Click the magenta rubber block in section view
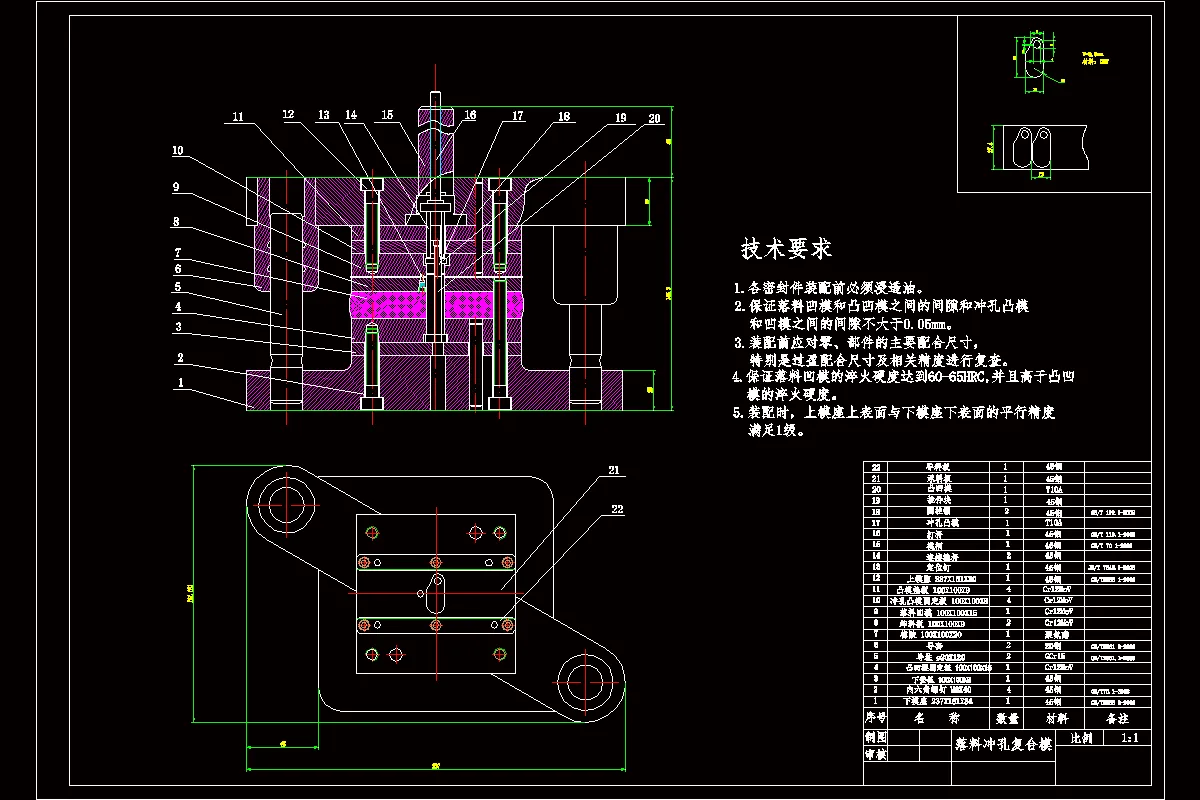The image size is (1200, 800). pos(436,303)
